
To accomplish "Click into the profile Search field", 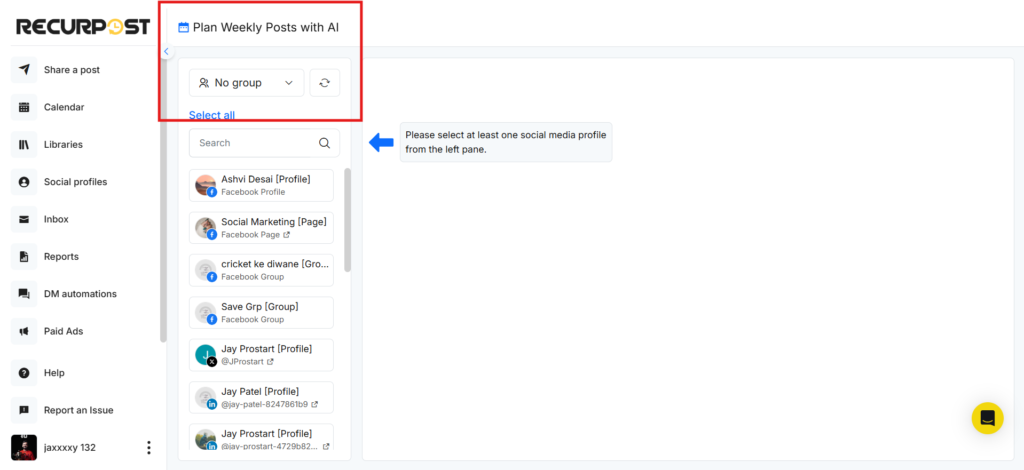I will [x=264, y=143].
